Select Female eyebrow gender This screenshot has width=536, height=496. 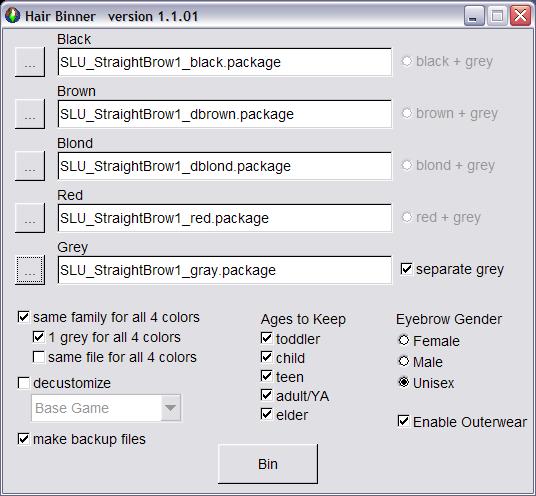coord(404,340)
